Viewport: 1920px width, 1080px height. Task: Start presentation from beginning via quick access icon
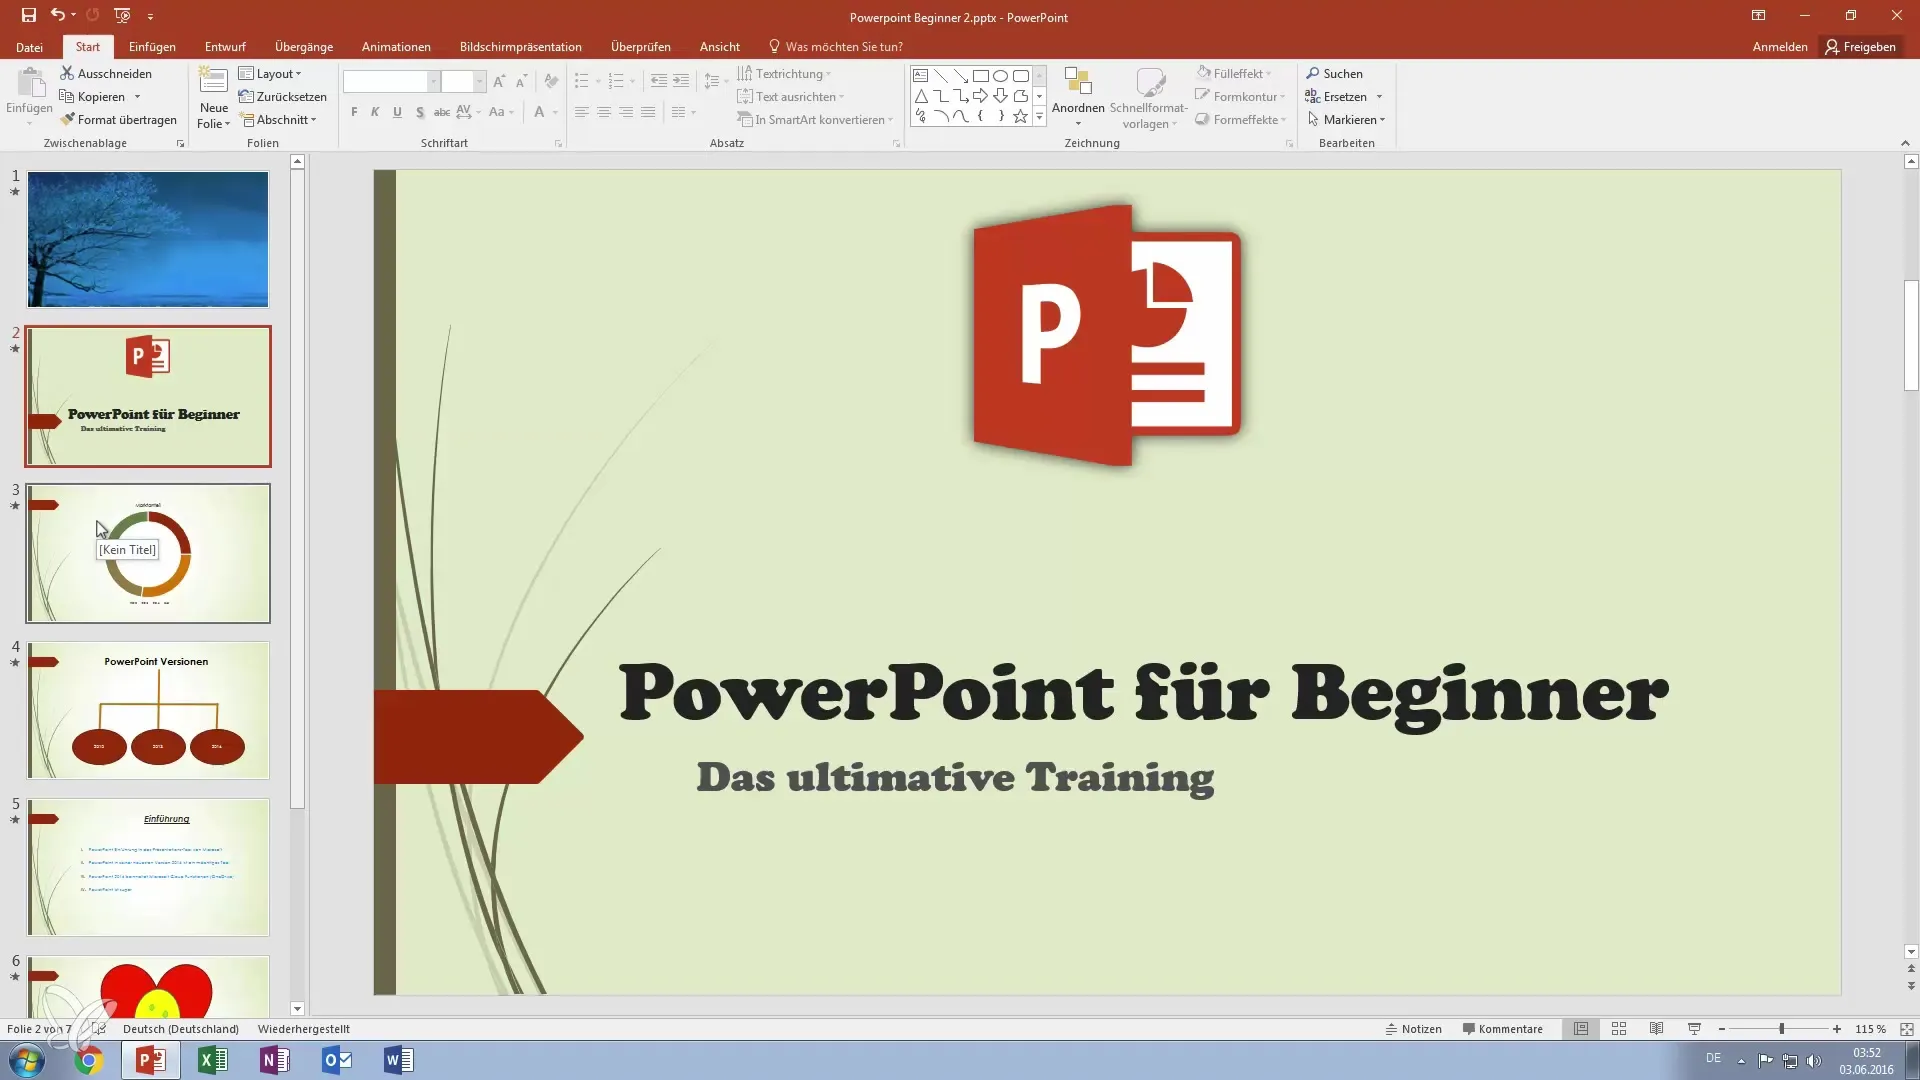pos(122,16)
